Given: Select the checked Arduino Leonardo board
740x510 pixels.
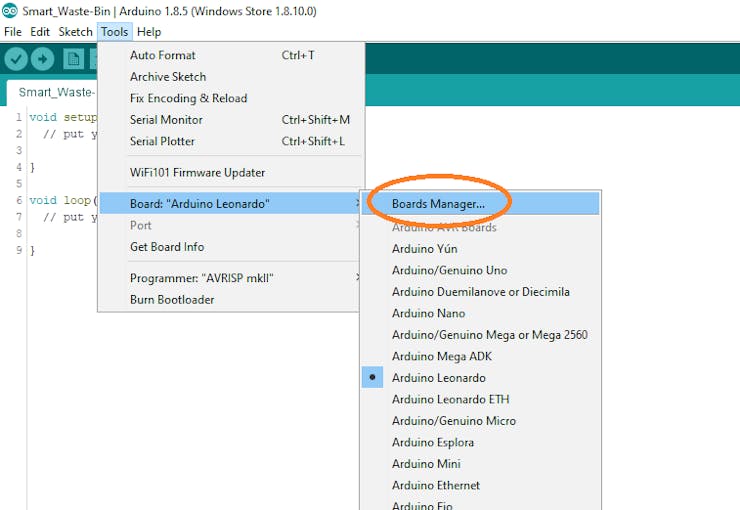Looking at the screenshot, I should tap(480, 378).
